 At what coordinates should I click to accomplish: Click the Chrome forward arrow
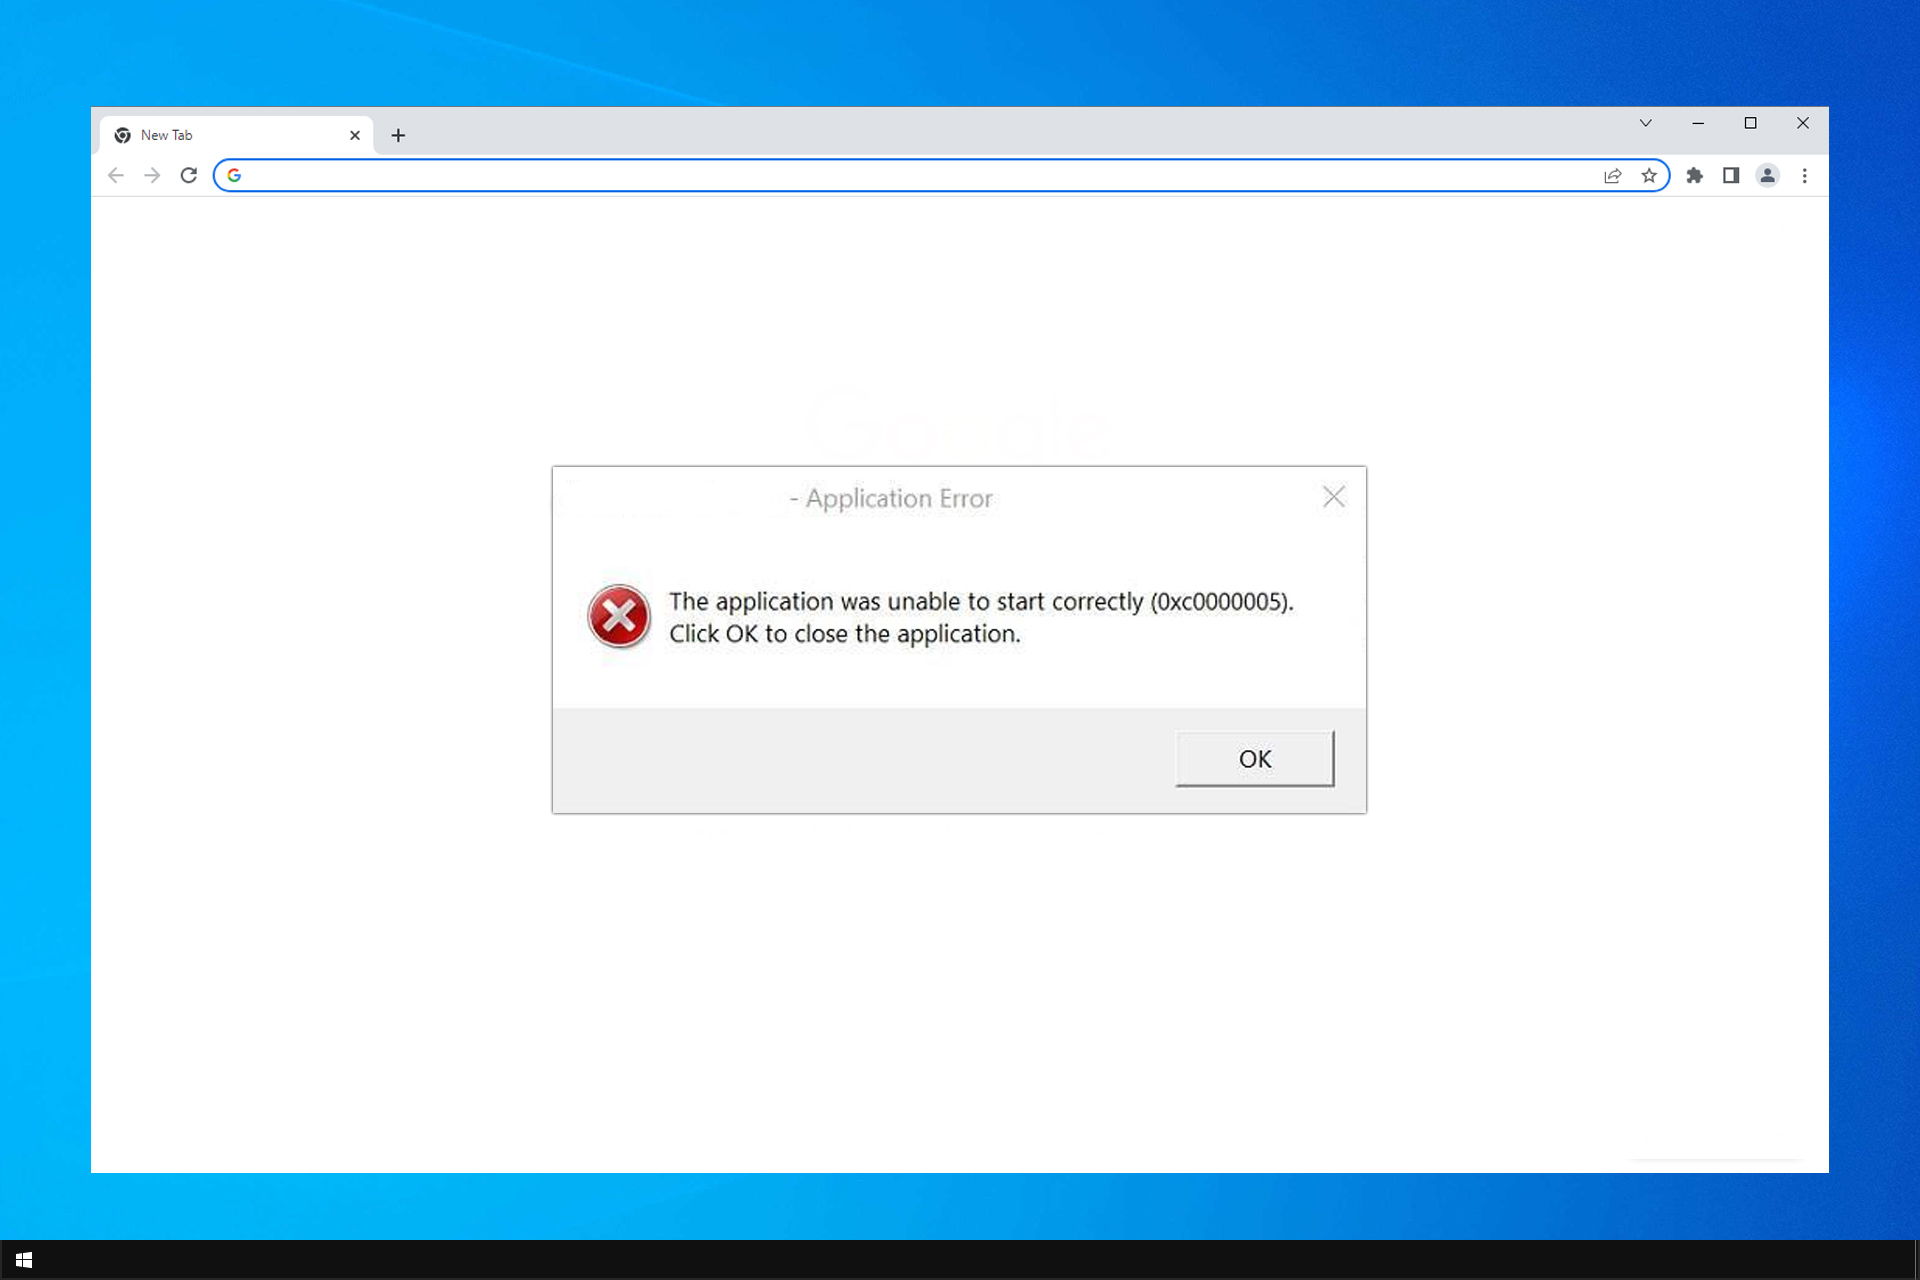[x=152, y=176]
